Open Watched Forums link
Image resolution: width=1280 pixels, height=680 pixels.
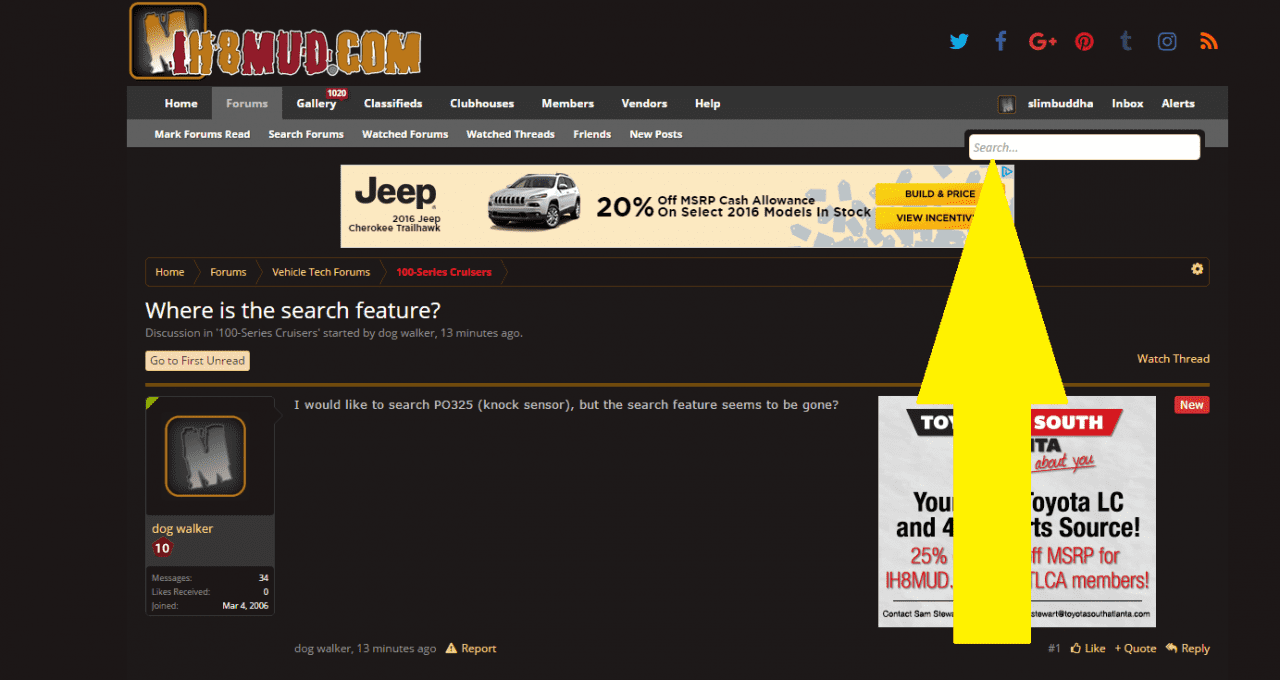click(405, 134)
